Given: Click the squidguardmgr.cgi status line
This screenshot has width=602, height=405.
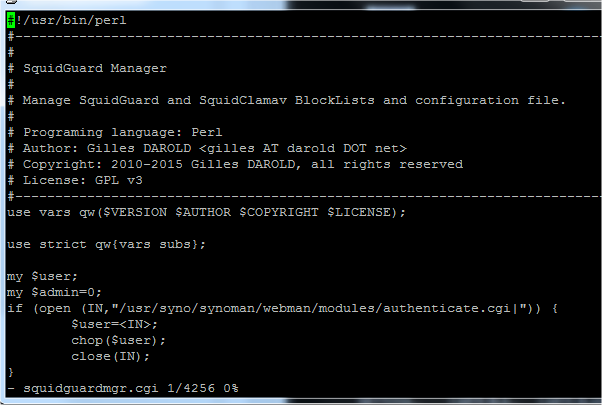Looking at the screenshot, I should 123,388.
